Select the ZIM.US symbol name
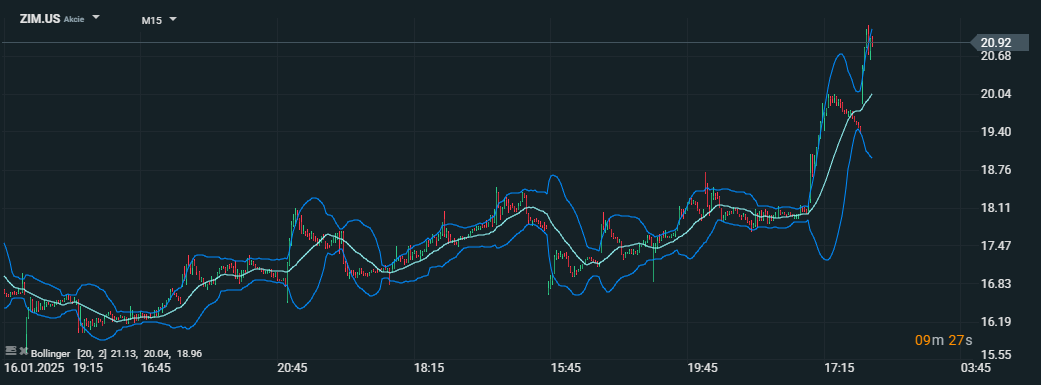 point(40,18)
